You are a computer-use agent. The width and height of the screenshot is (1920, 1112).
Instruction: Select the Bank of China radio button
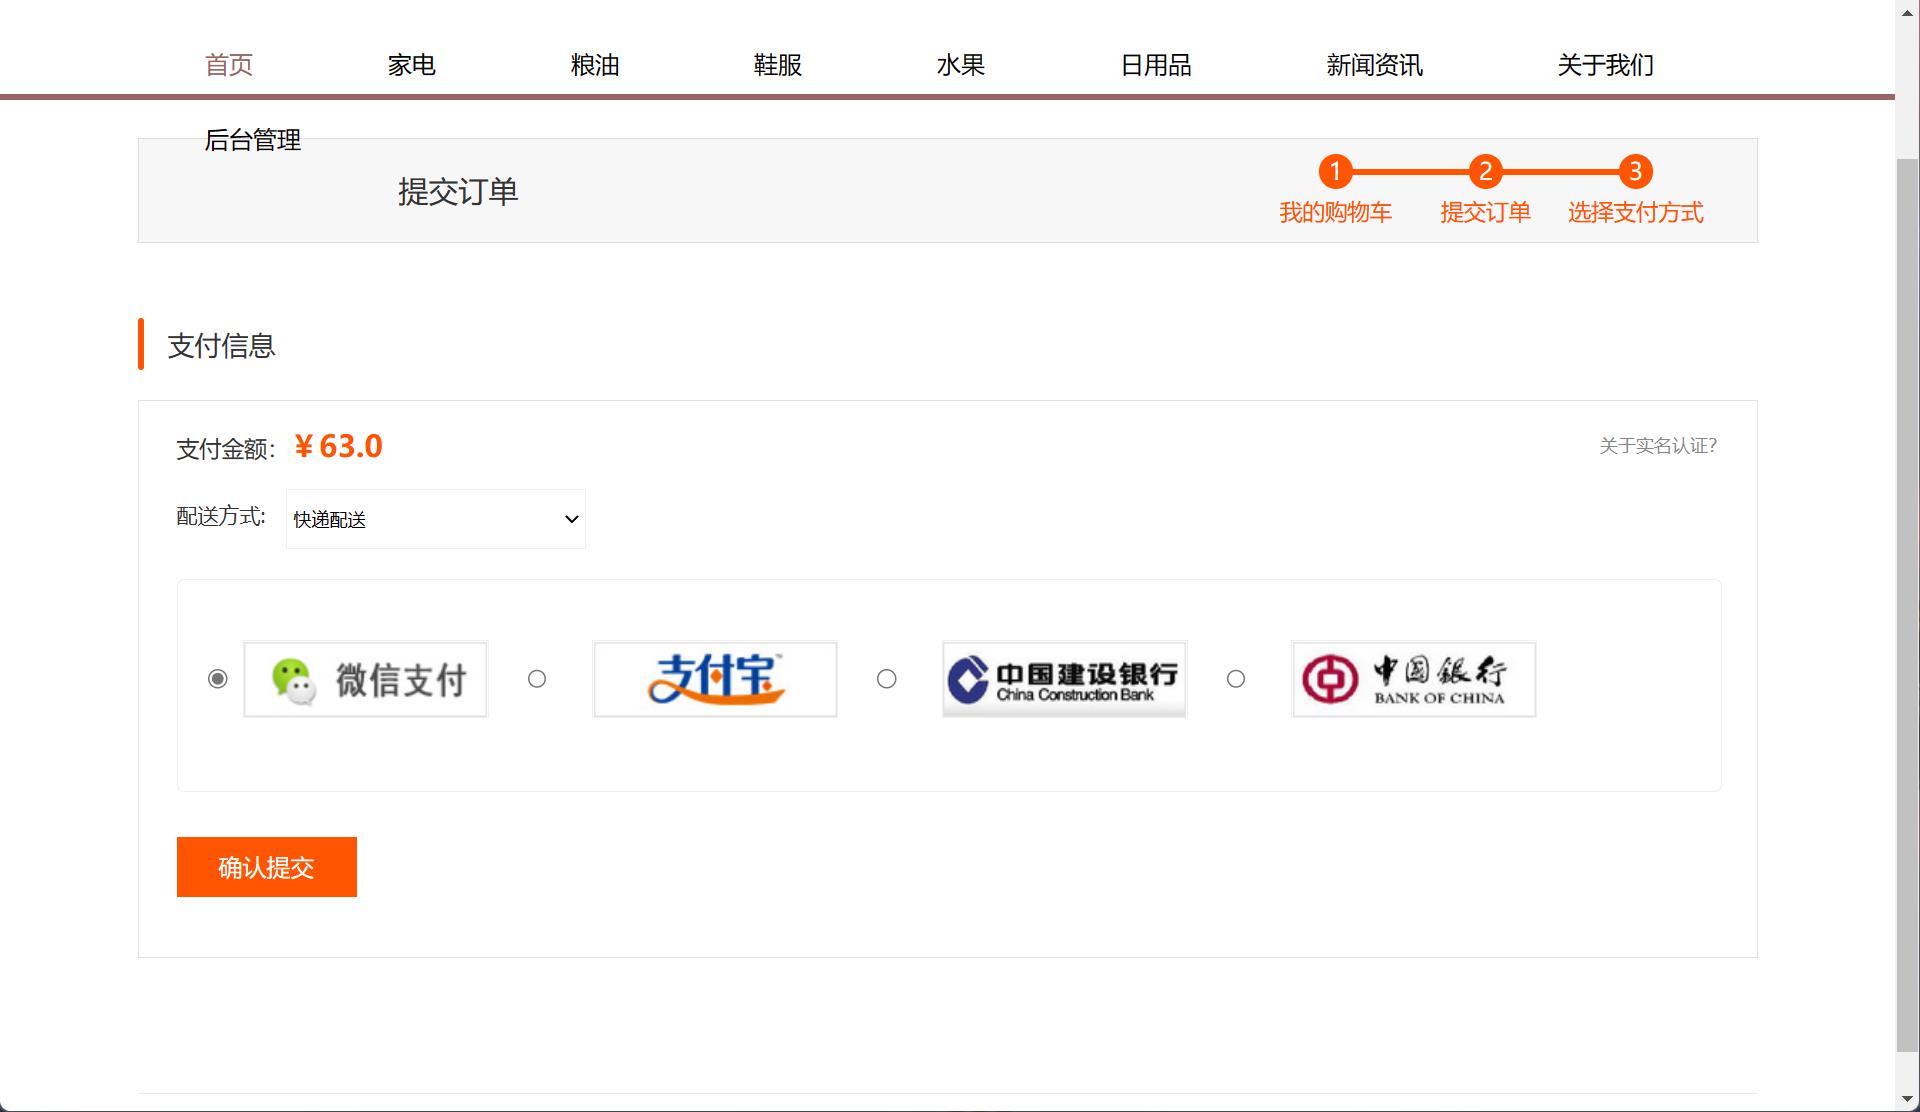[1236, 679]
